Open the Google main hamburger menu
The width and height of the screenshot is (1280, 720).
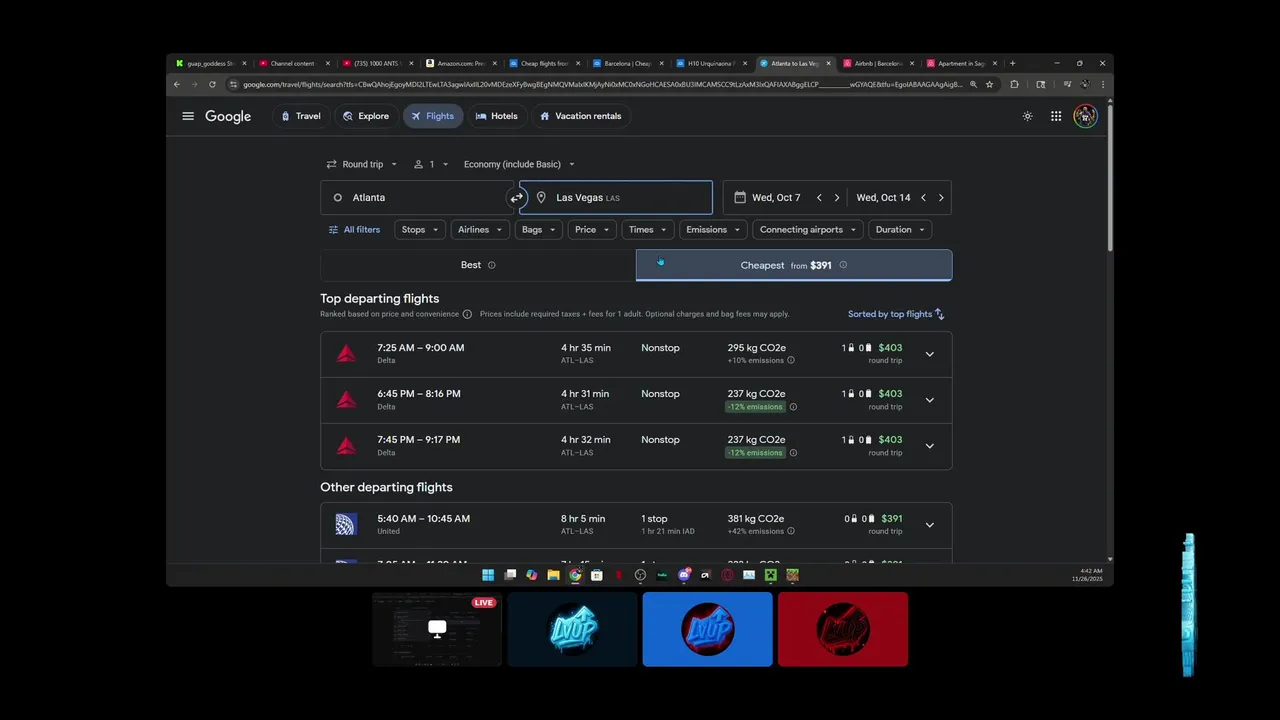pyautogui.click(x=187, y=116)
